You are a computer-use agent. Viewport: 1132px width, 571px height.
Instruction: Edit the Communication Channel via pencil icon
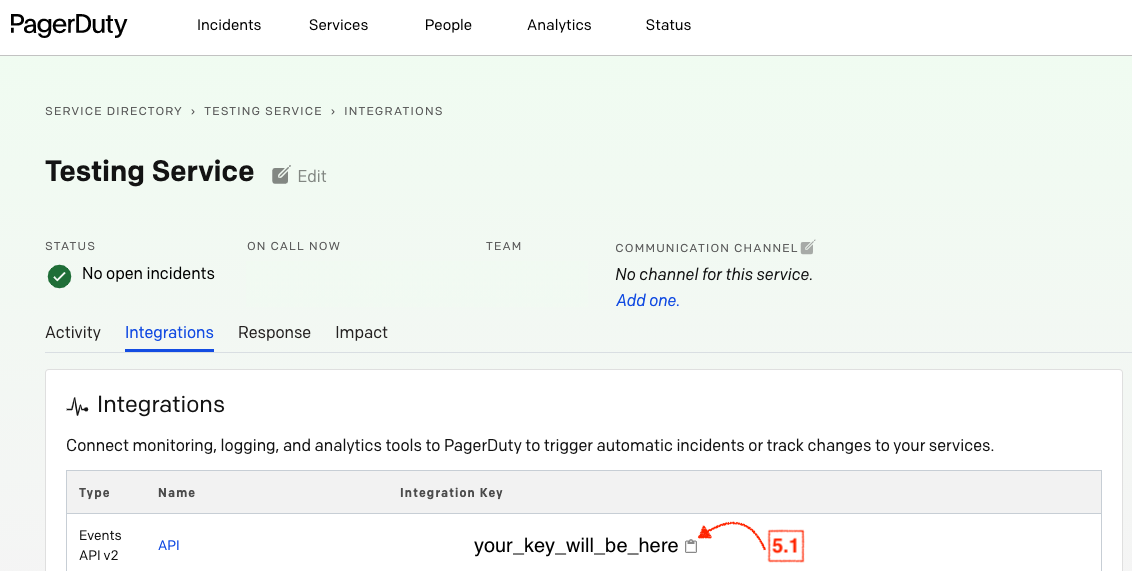pyautogui.click(x=808, y=247)
